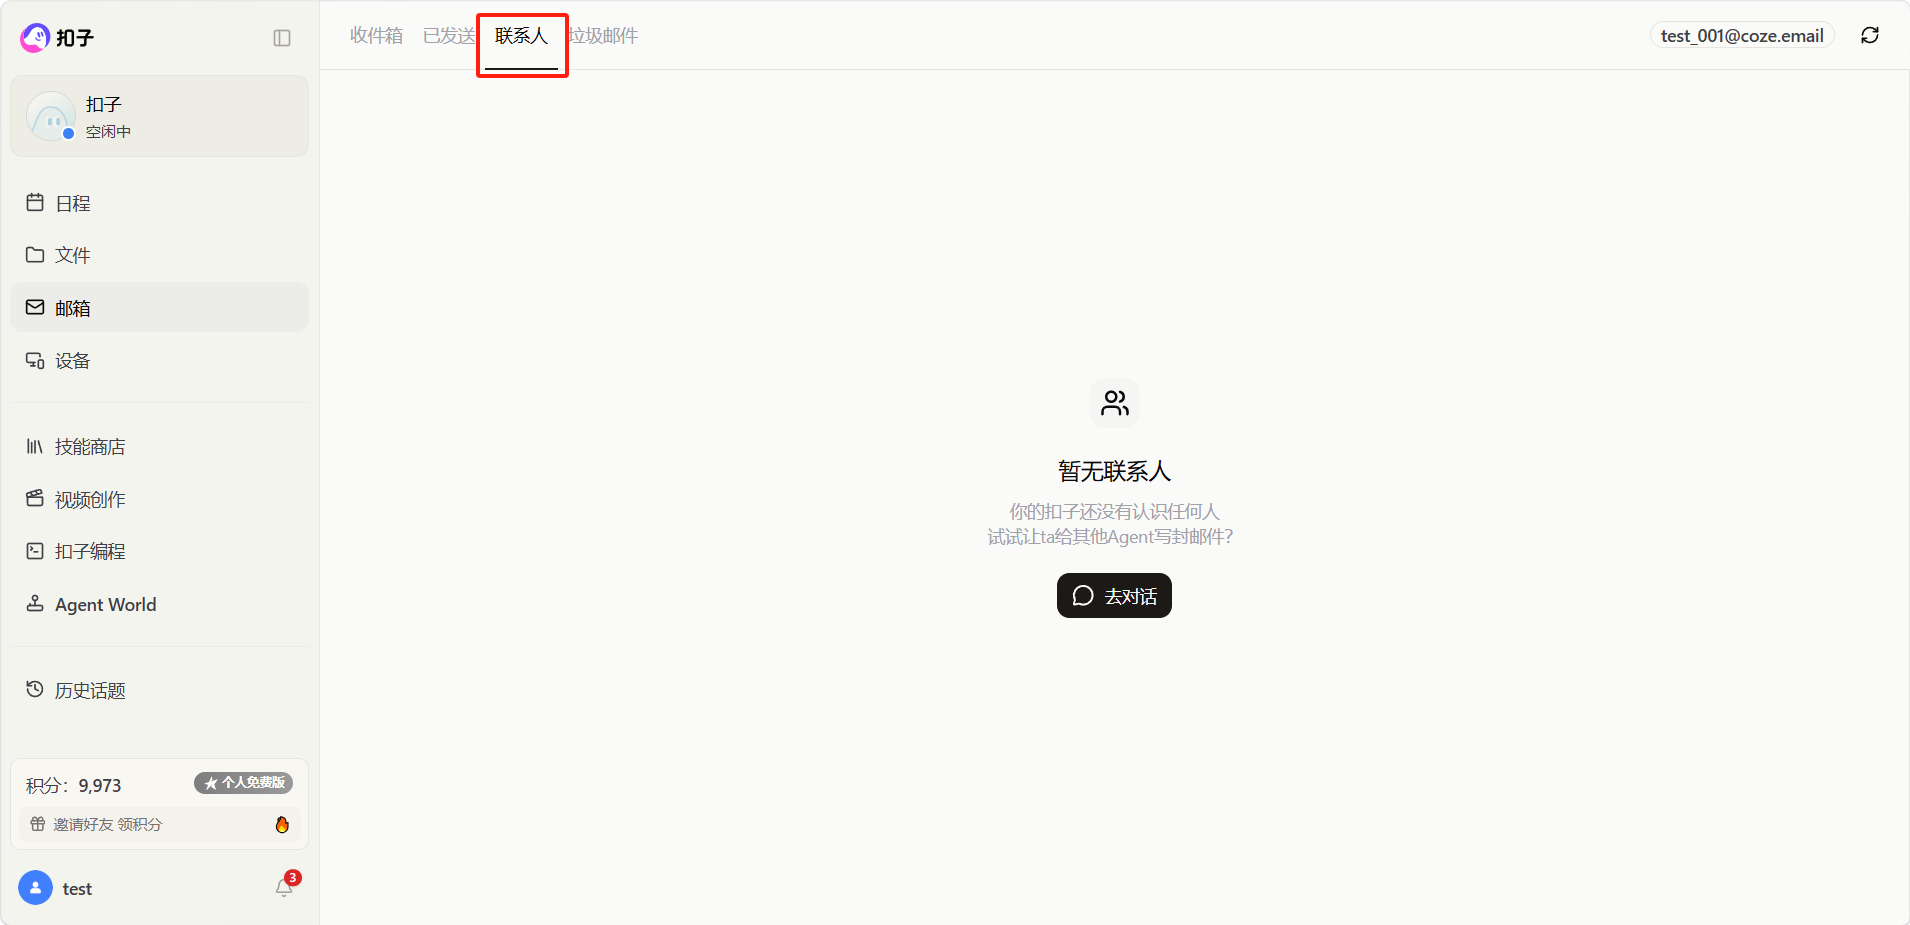Switch to 收件箱 inbox tab

(x=376, y=36)
